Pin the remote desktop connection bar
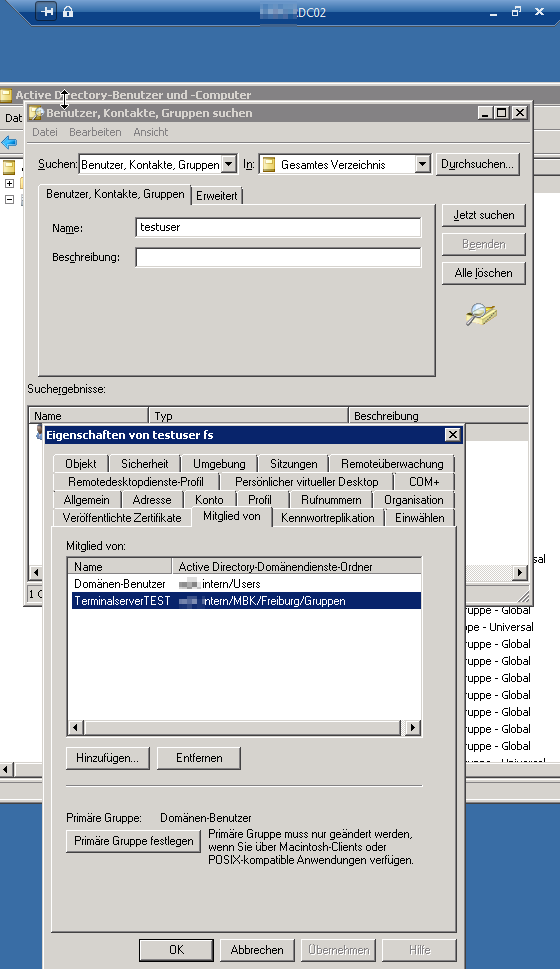 point(46,11)
